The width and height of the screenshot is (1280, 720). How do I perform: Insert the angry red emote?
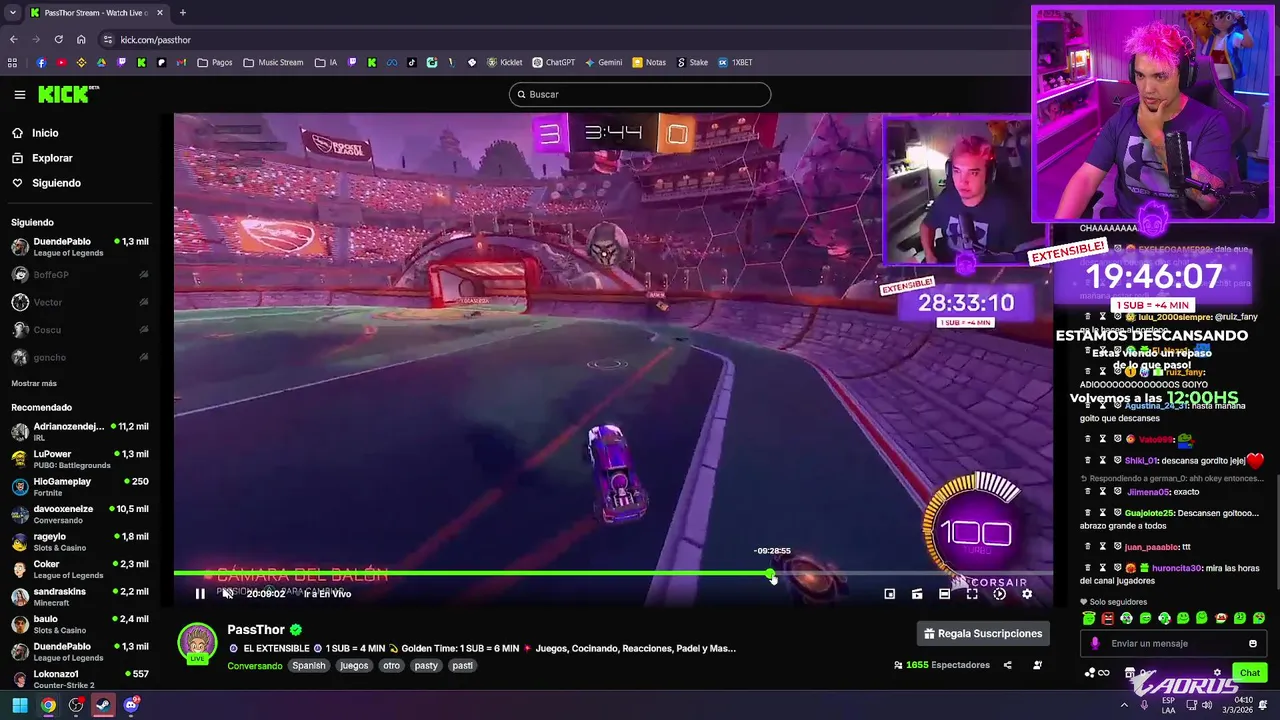[1107, 618]
